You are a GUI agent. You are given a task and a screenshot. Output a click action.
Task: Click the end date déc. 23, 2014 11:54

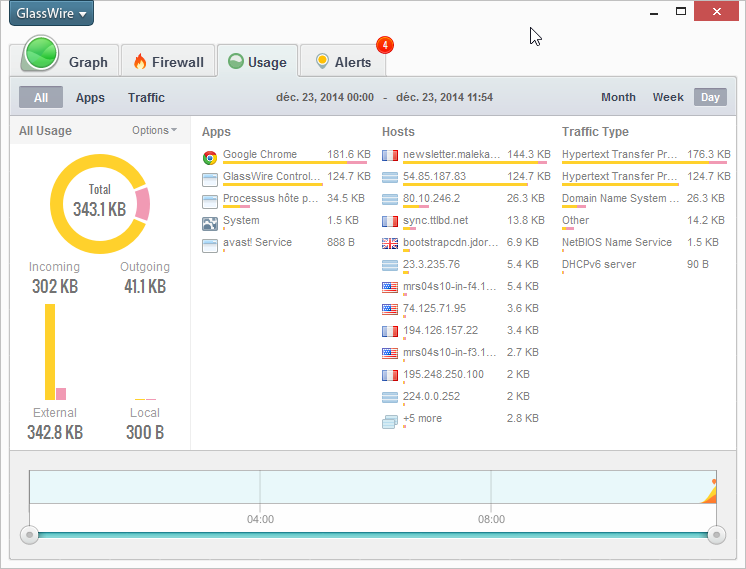[x=444, y=98]
